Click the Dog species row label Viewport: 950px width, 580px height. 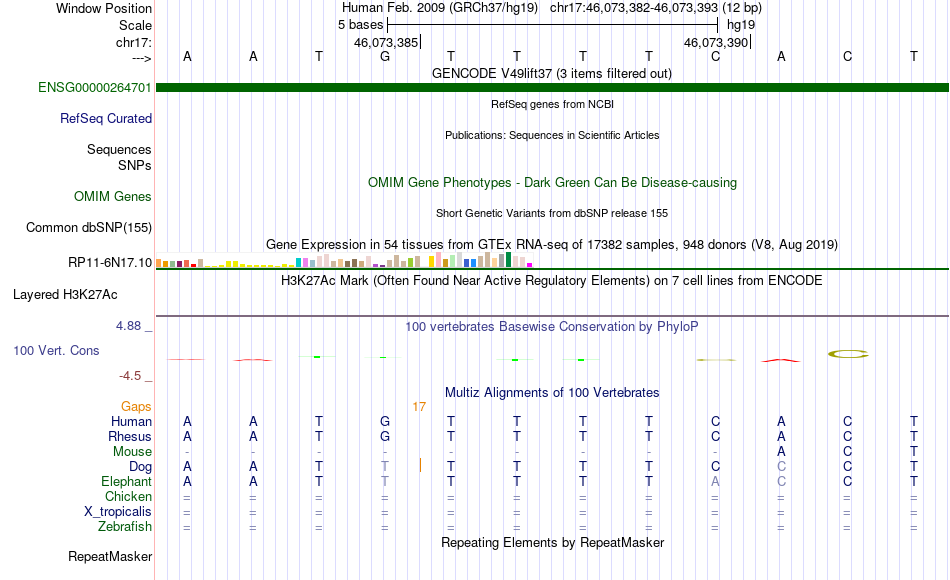[x=141, y=467]
